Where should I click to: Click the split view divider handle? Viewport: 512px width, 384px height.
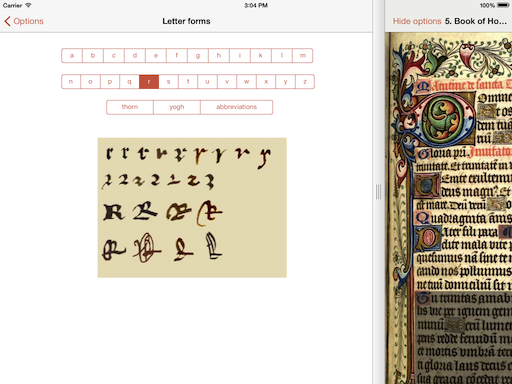click(378, 192)
